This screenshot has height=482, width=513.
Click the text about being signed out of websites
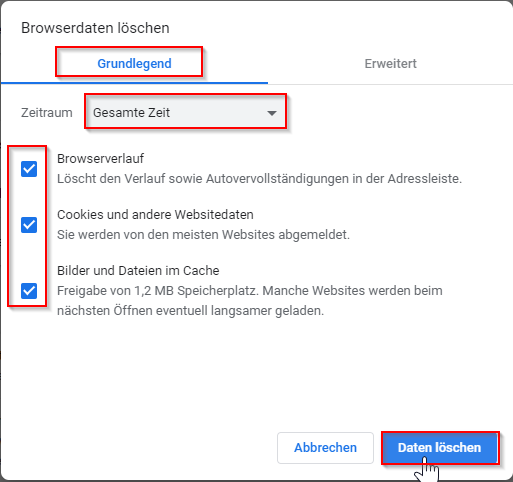point(203,235)
